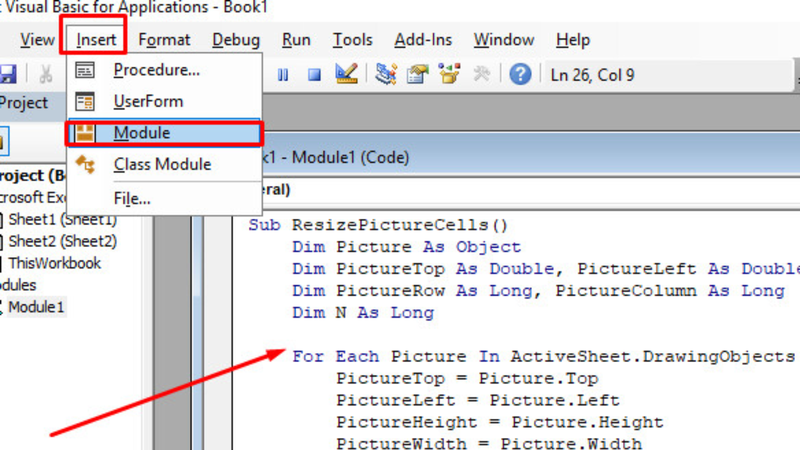Open Help question mark icon
Image resolution: width=800 pixels, height=450 pixels.
pos(520,74)
